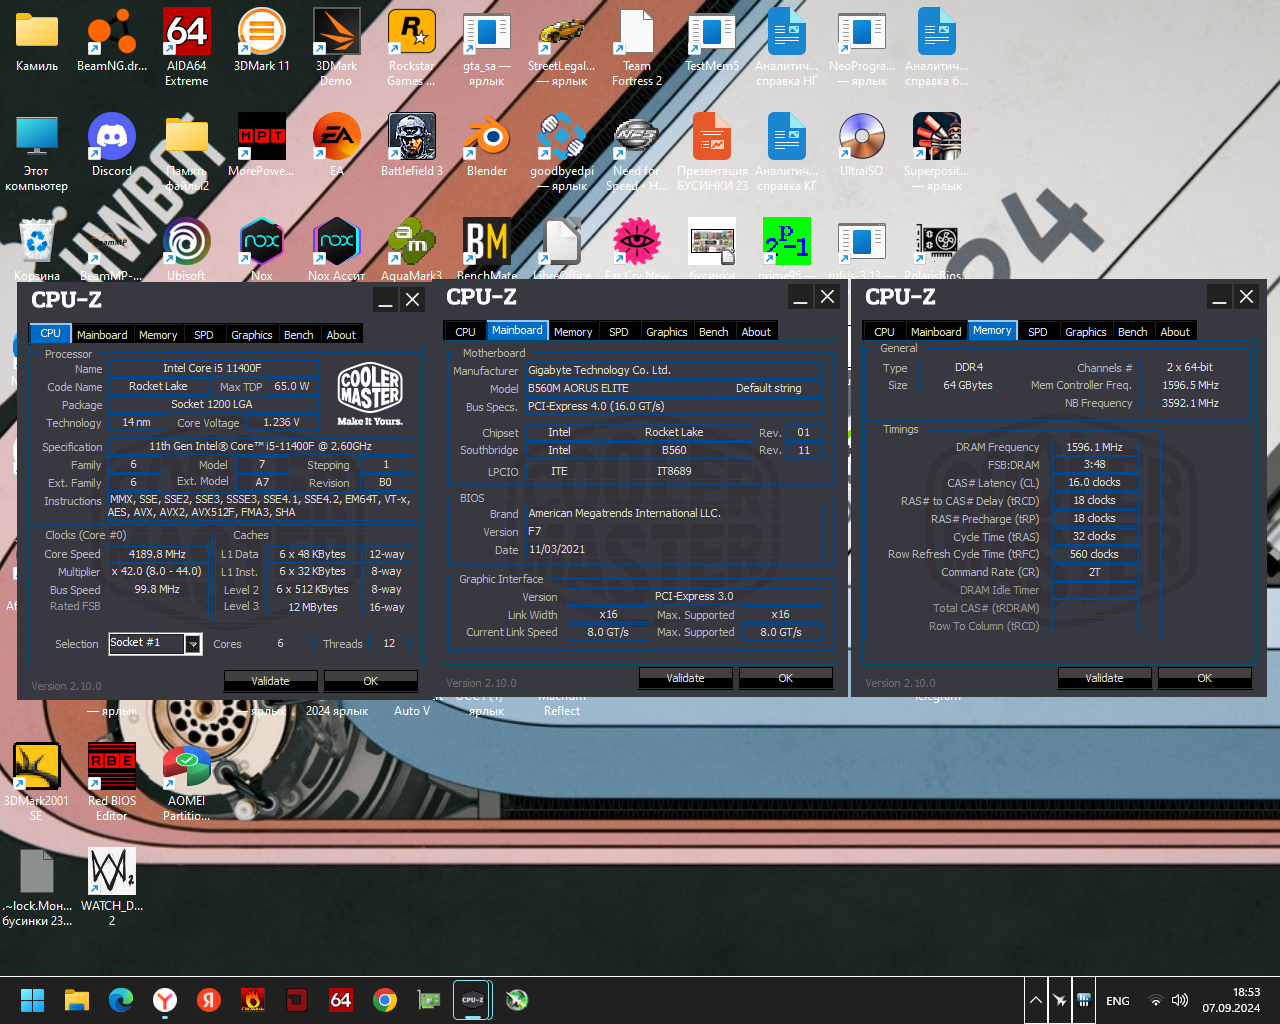Open Yandex Browser from taskbar
This screenshot has height=1024, width=1280.
click(165, 1000)
